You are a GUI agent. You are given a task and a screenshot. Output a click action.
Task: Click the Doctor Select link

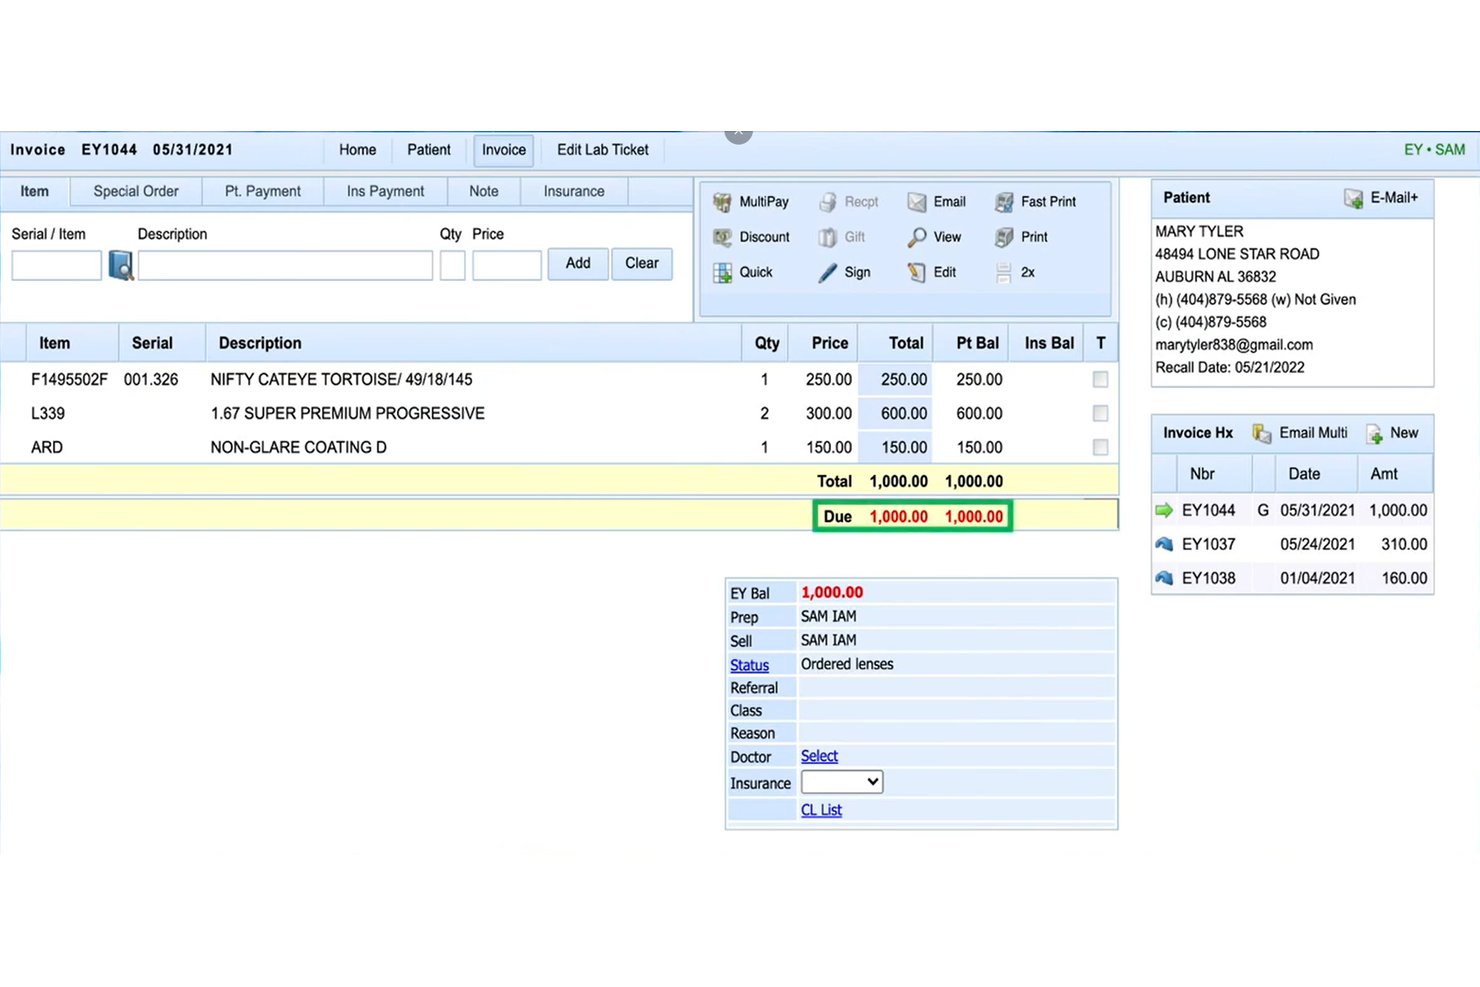click(819, 756)
